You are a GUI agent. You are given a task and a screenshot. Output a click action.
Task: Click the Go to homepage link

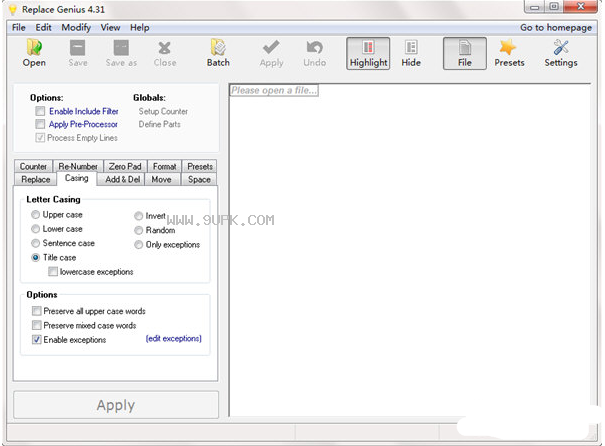556,27
